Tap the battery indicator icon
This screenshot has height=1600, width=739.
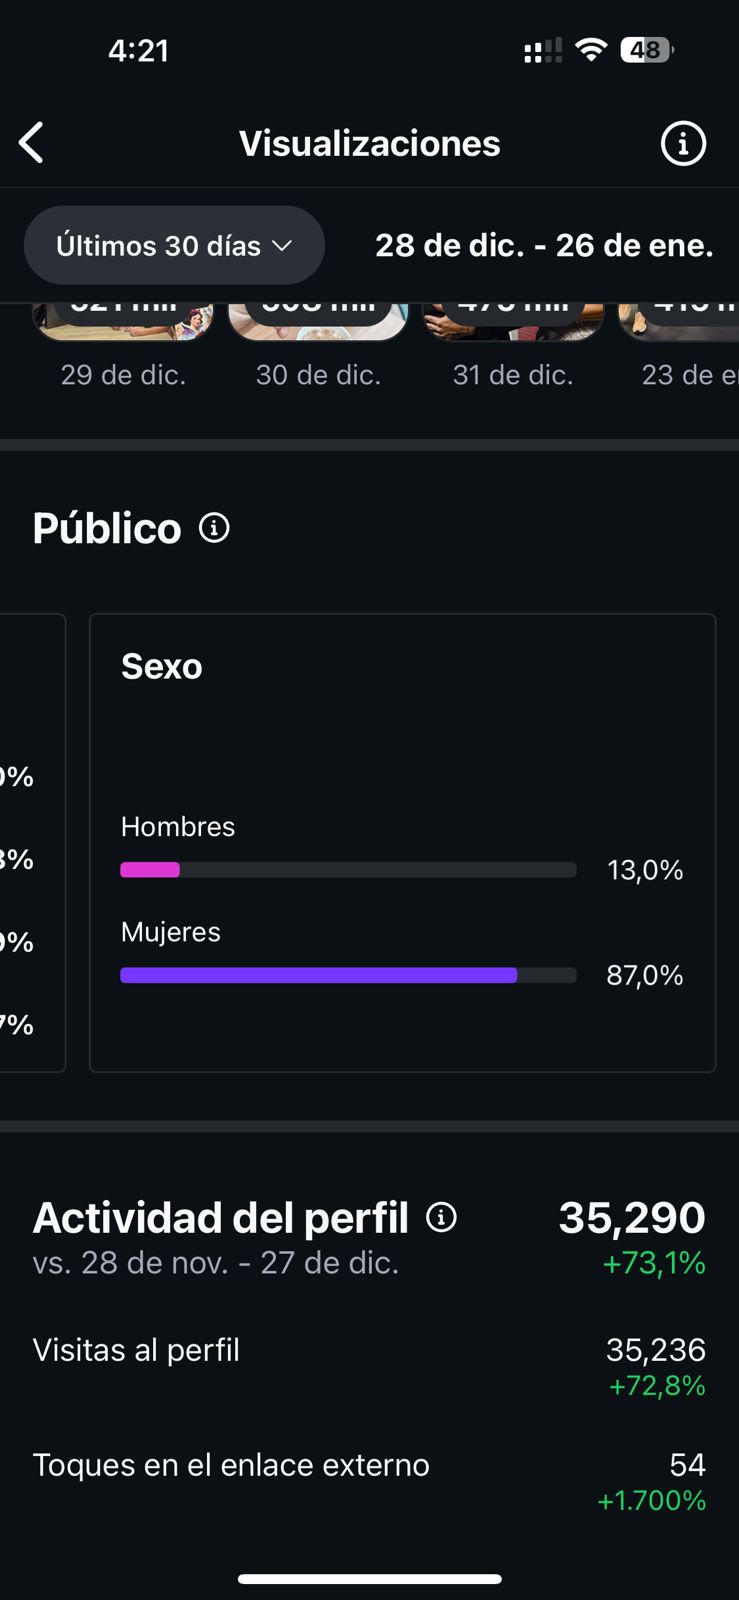[646, 50]
